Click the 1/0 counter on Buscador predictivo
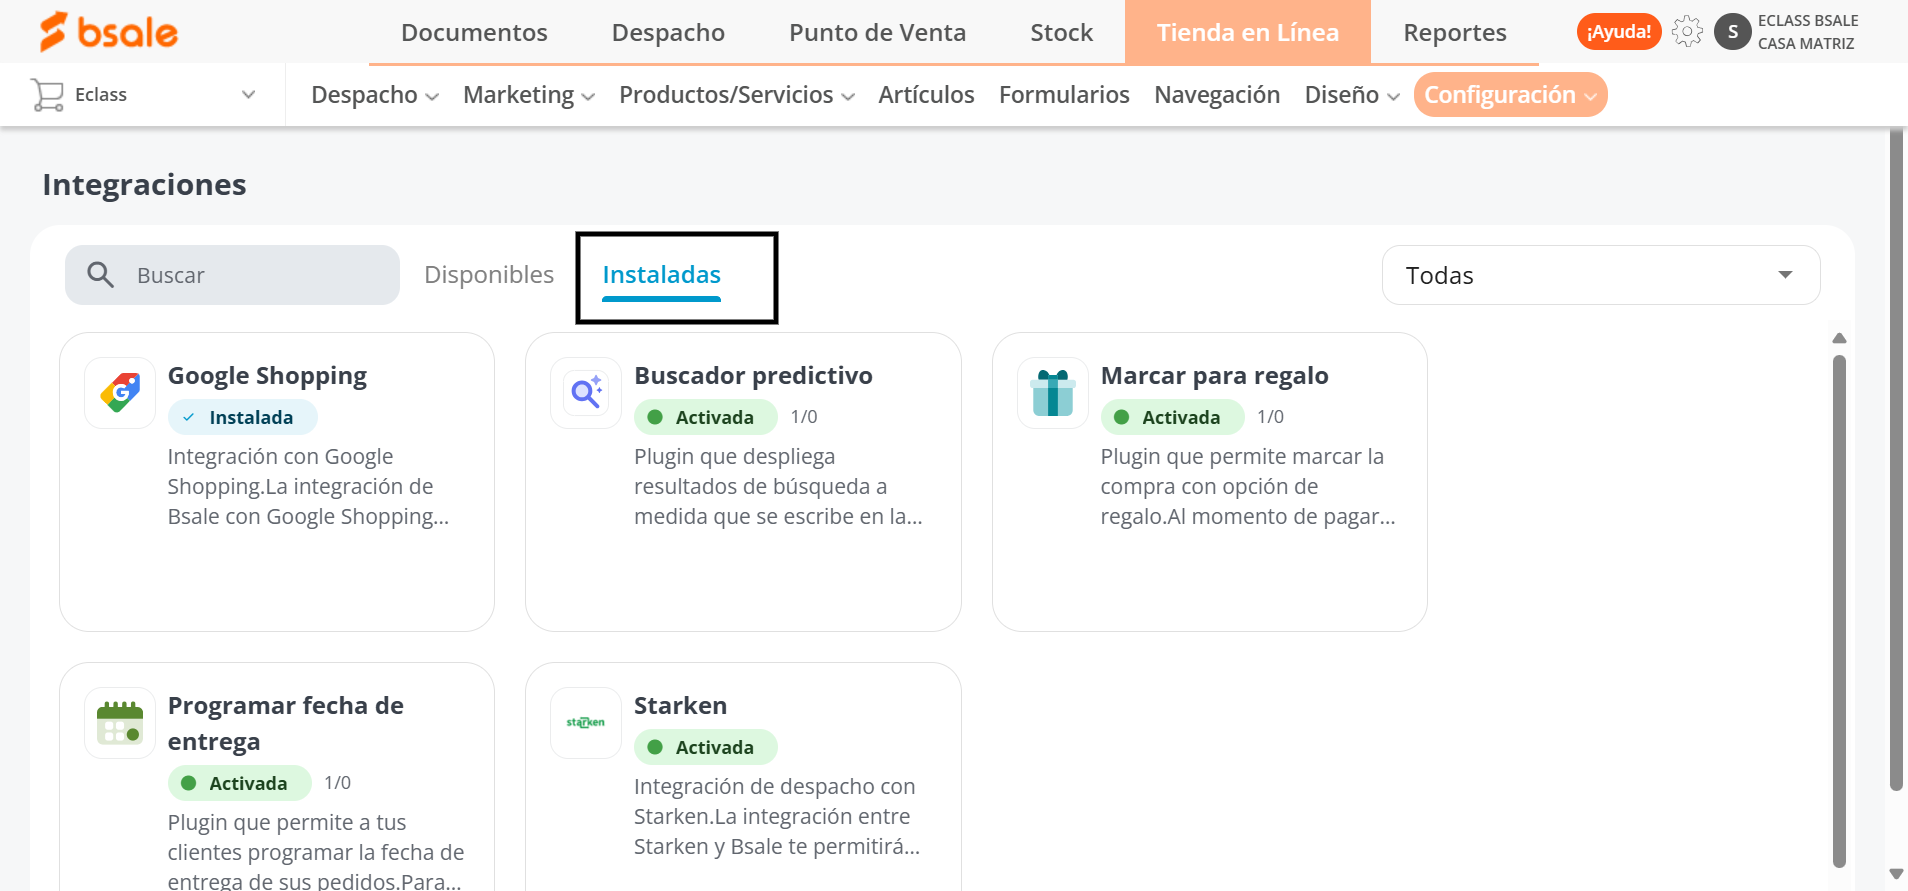 coord(804,417)
